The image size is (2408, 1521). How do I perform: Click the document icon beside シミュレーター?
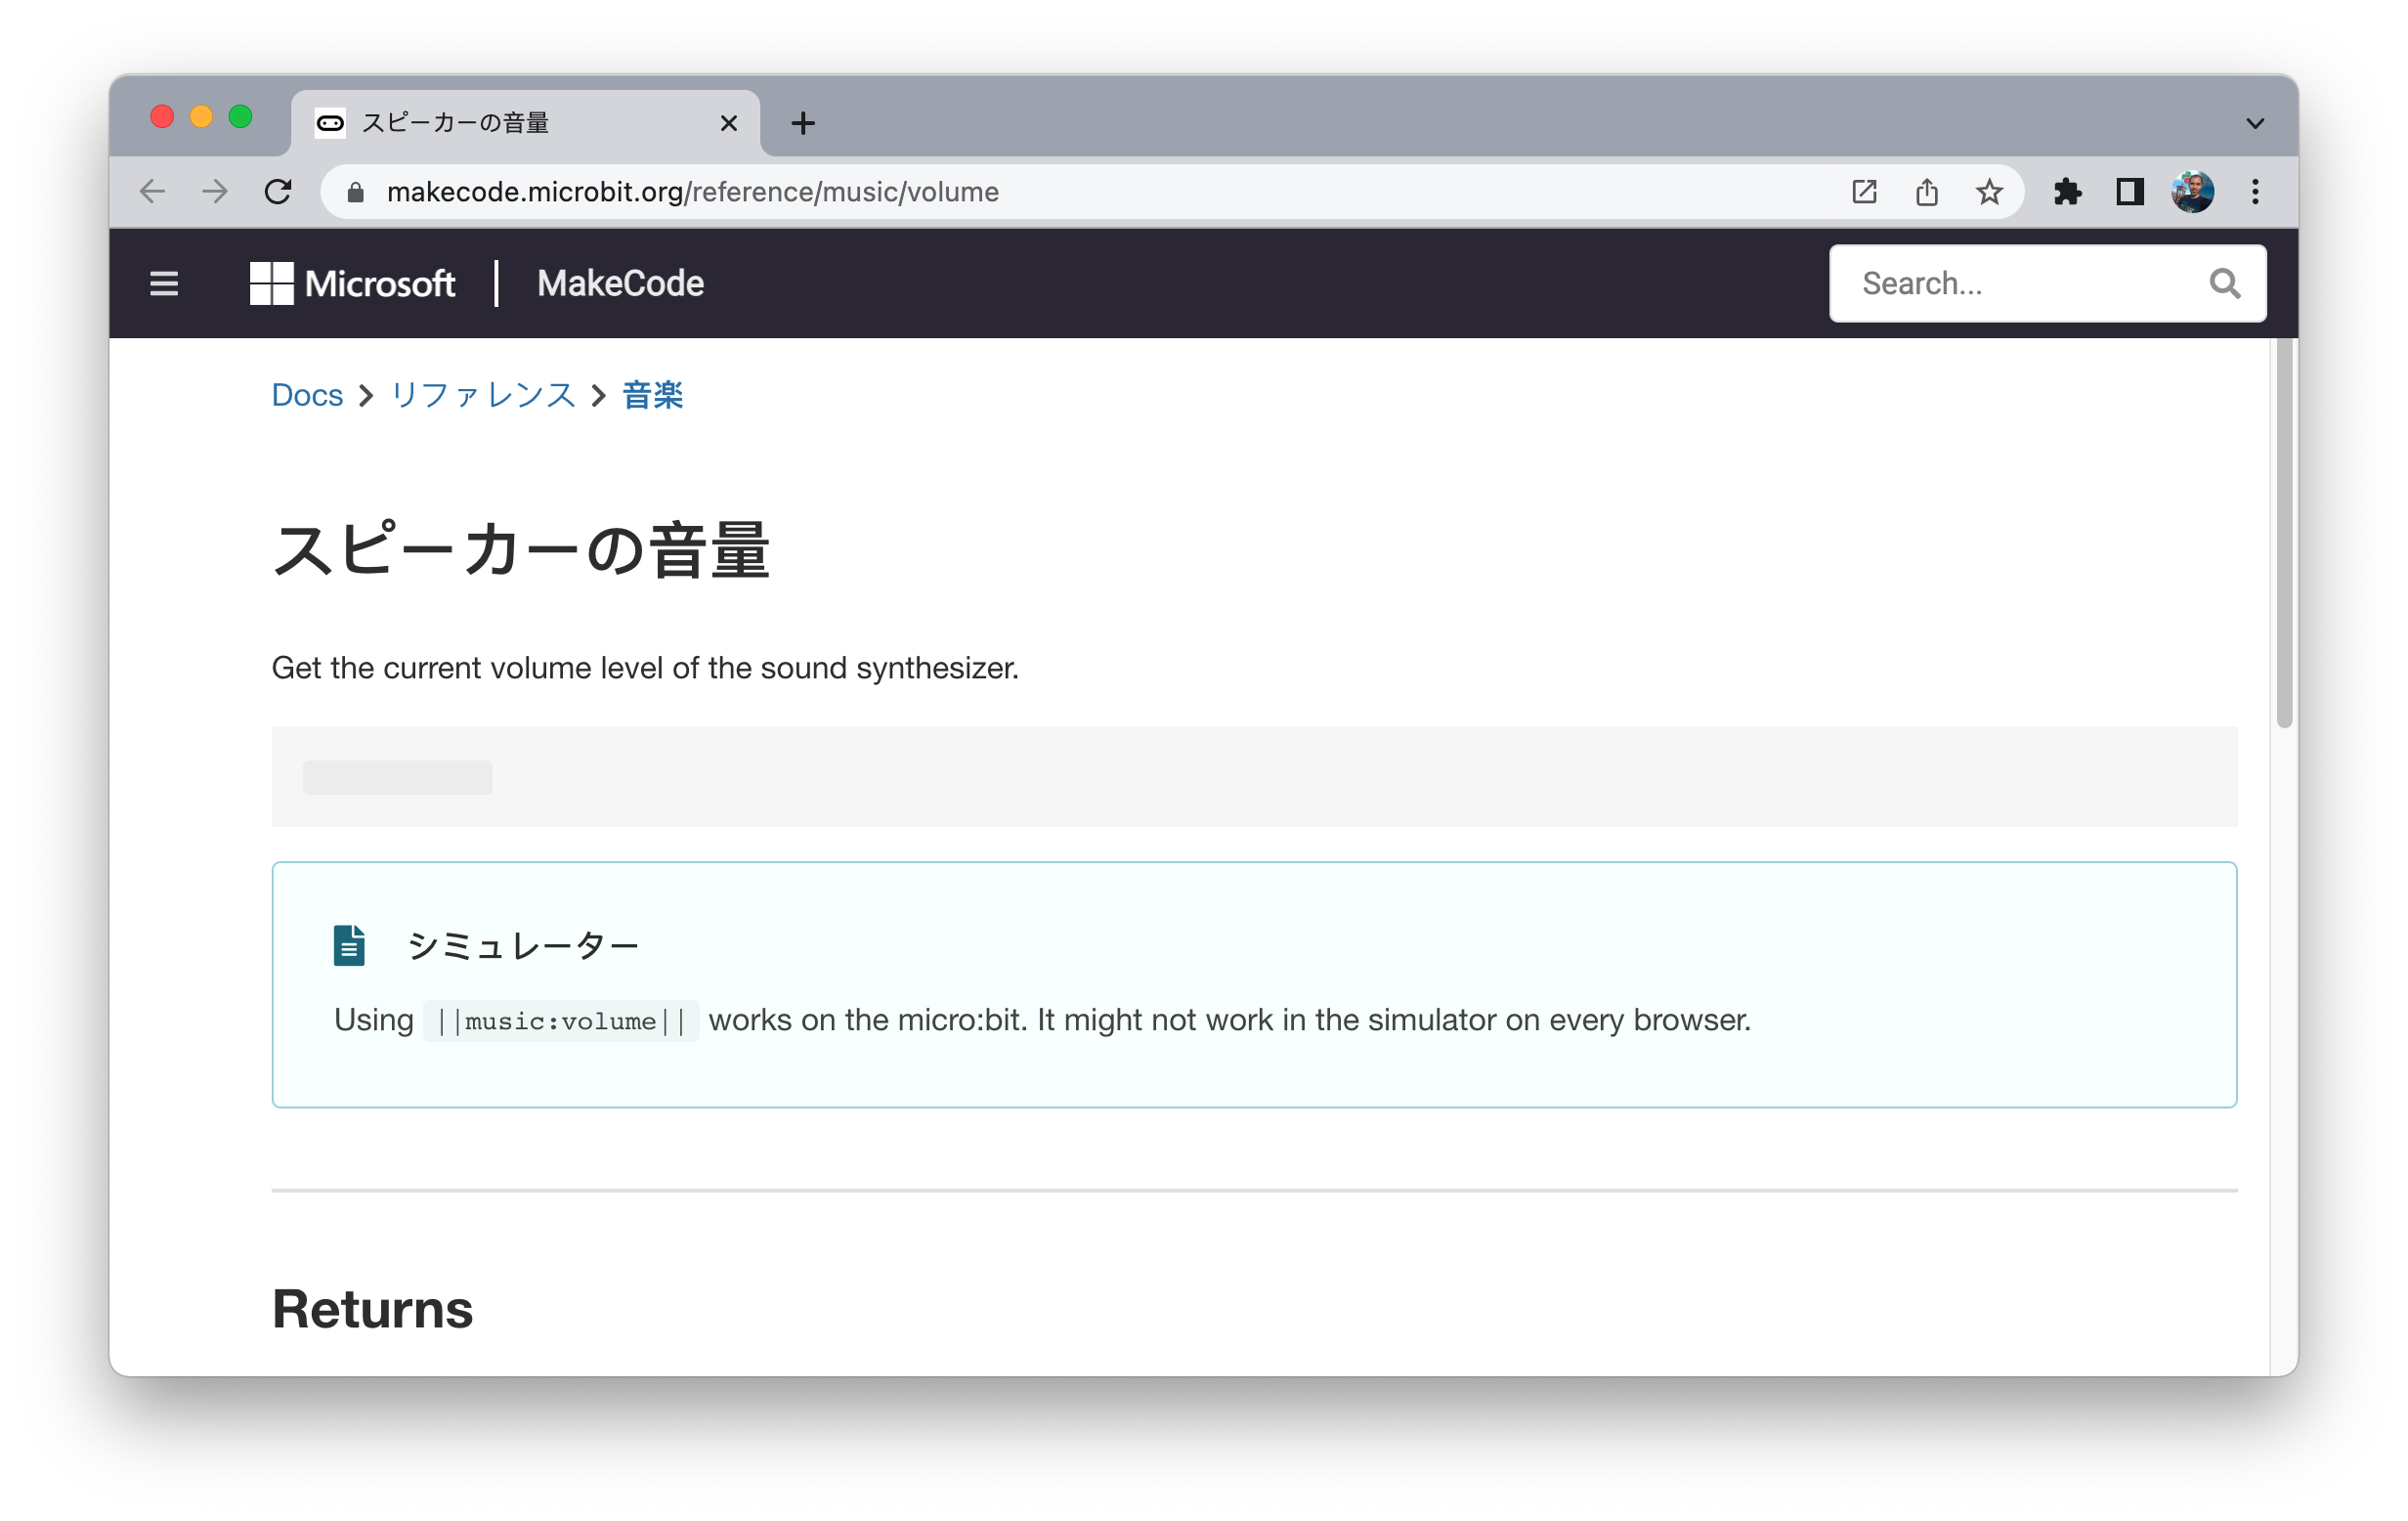tap(347, 945)
